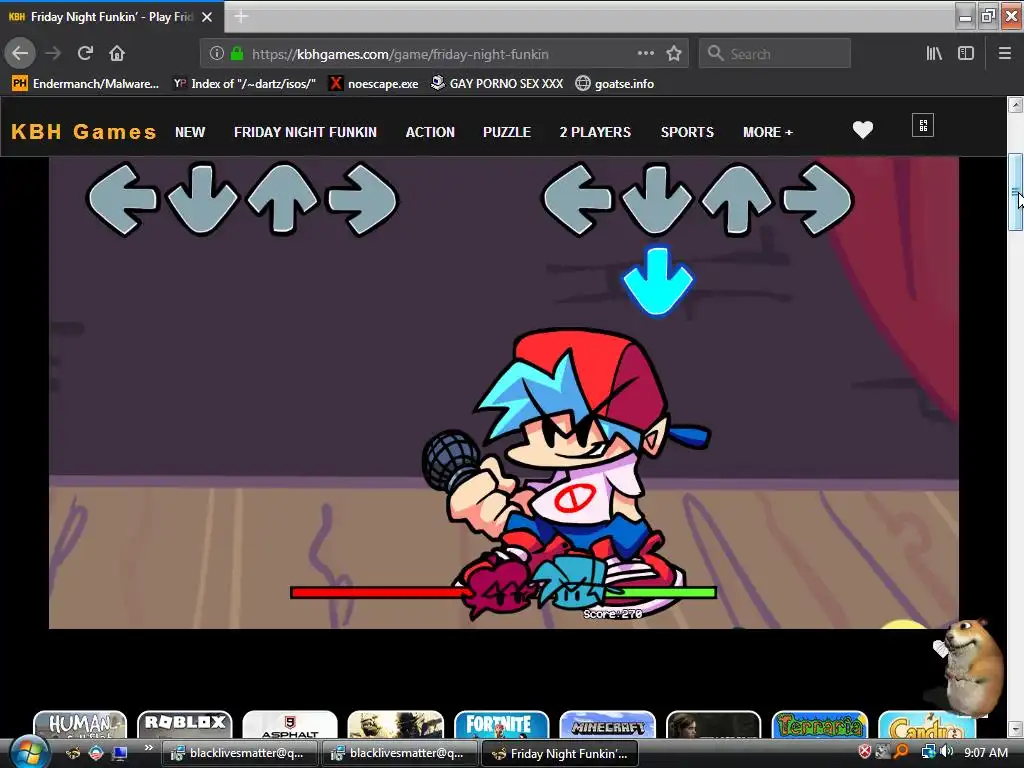This screenshot has height=768, width=1024.
Task: Show site information via the info icon
Action: [x=217, y=54]
